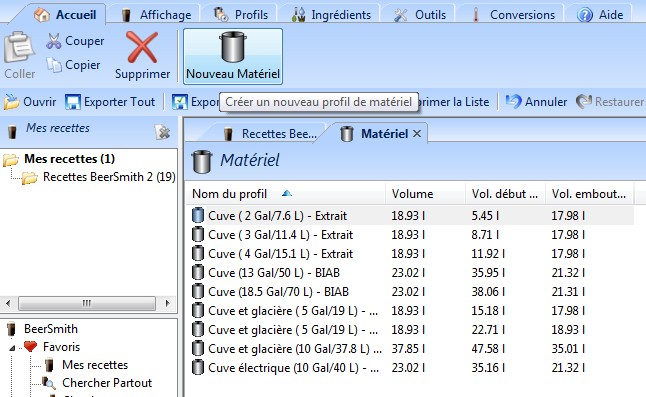Viewport: 646px width, 397px height.
Task: Select Cuve et glacière row with 15.18 l
Action: pyautogui.click(x=411, y=311)
